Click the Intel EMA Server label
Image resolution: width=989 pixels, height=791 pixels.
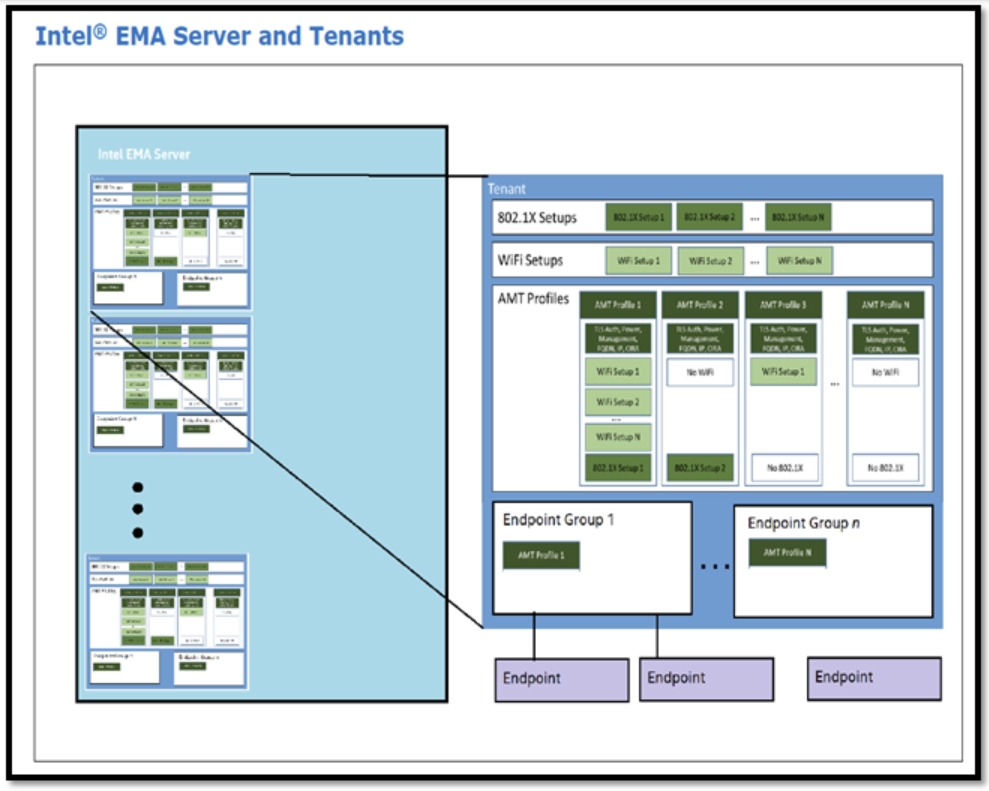click(x=143, y=154)
